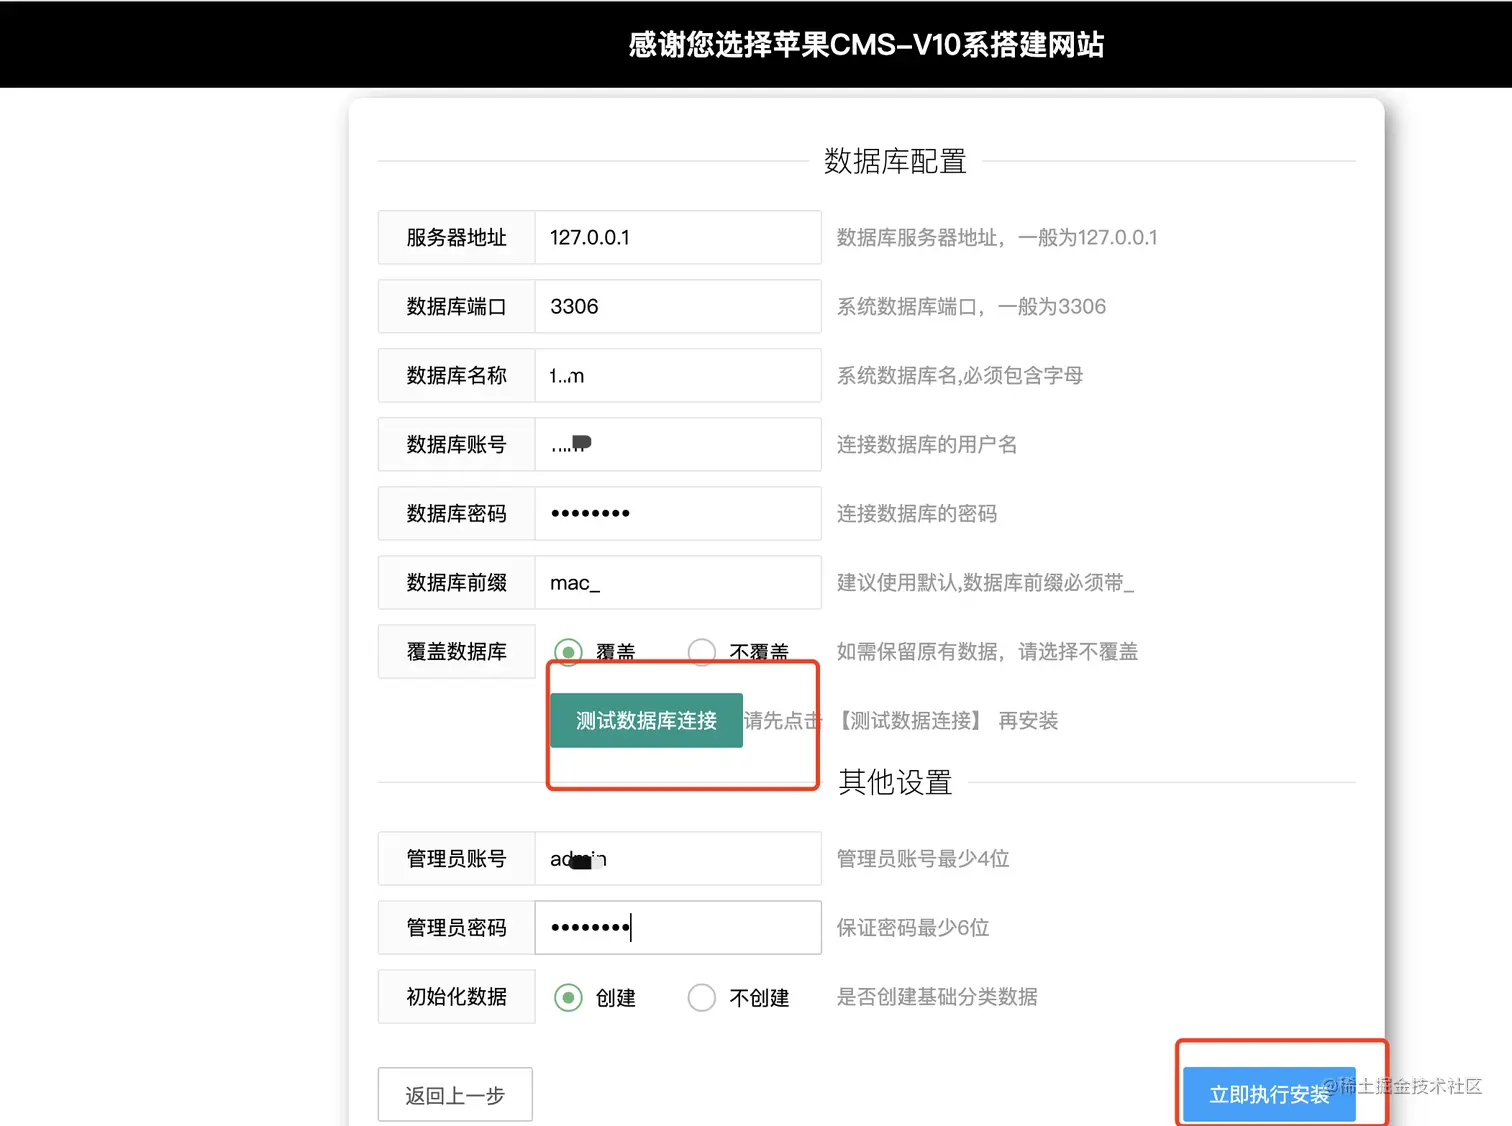Click the 其他设置 section heading
The width and height of the screenshot is (1512, 1126).
coord(895,782)
